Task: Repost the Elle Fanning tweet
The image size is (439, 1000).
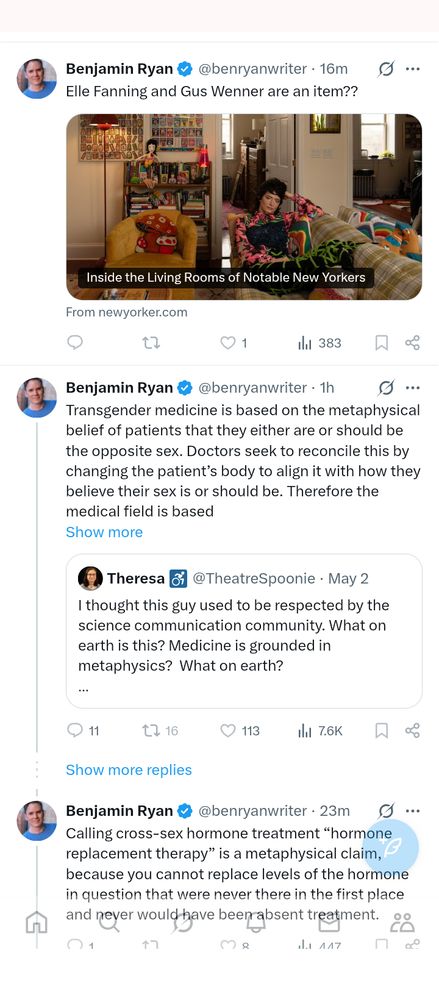Action: (x=151, y=343)
